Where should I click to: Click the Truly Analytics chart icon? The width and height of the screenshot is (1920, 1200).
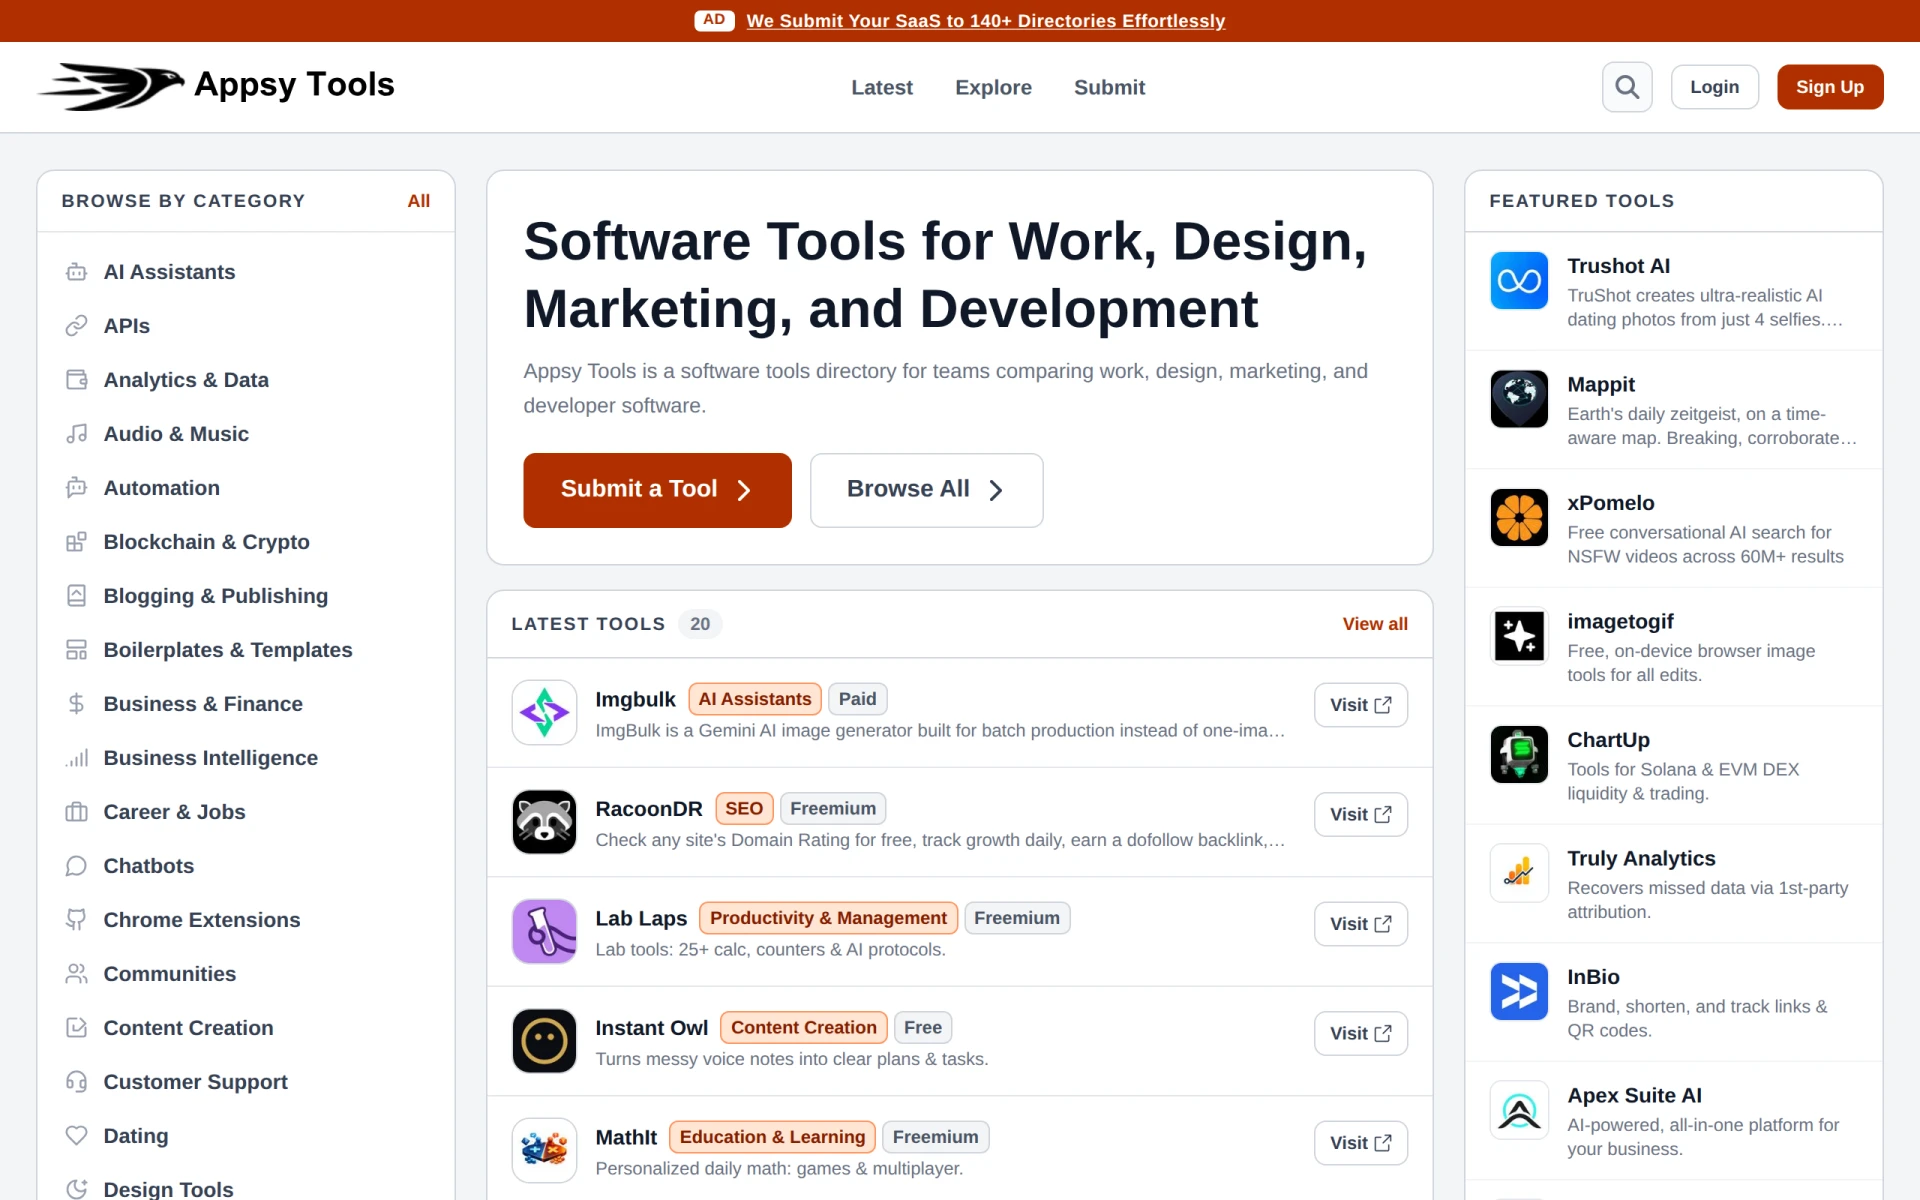[x=1519, y=873]
